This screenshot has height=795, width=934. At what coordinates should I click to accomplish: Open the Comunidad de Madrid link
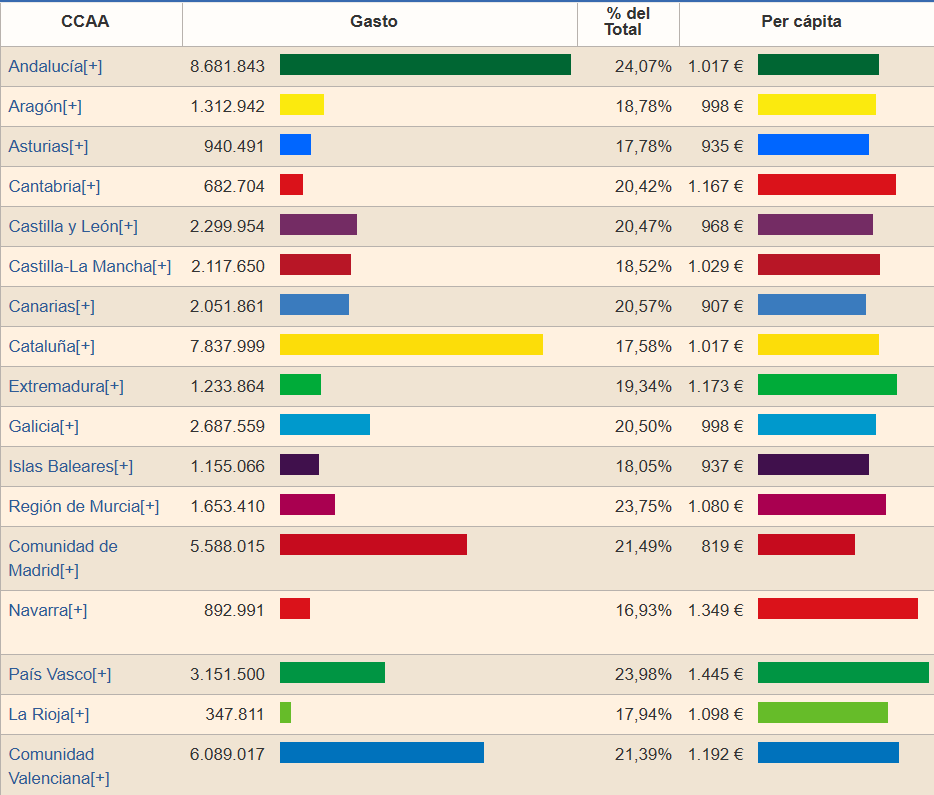(63, 558)
